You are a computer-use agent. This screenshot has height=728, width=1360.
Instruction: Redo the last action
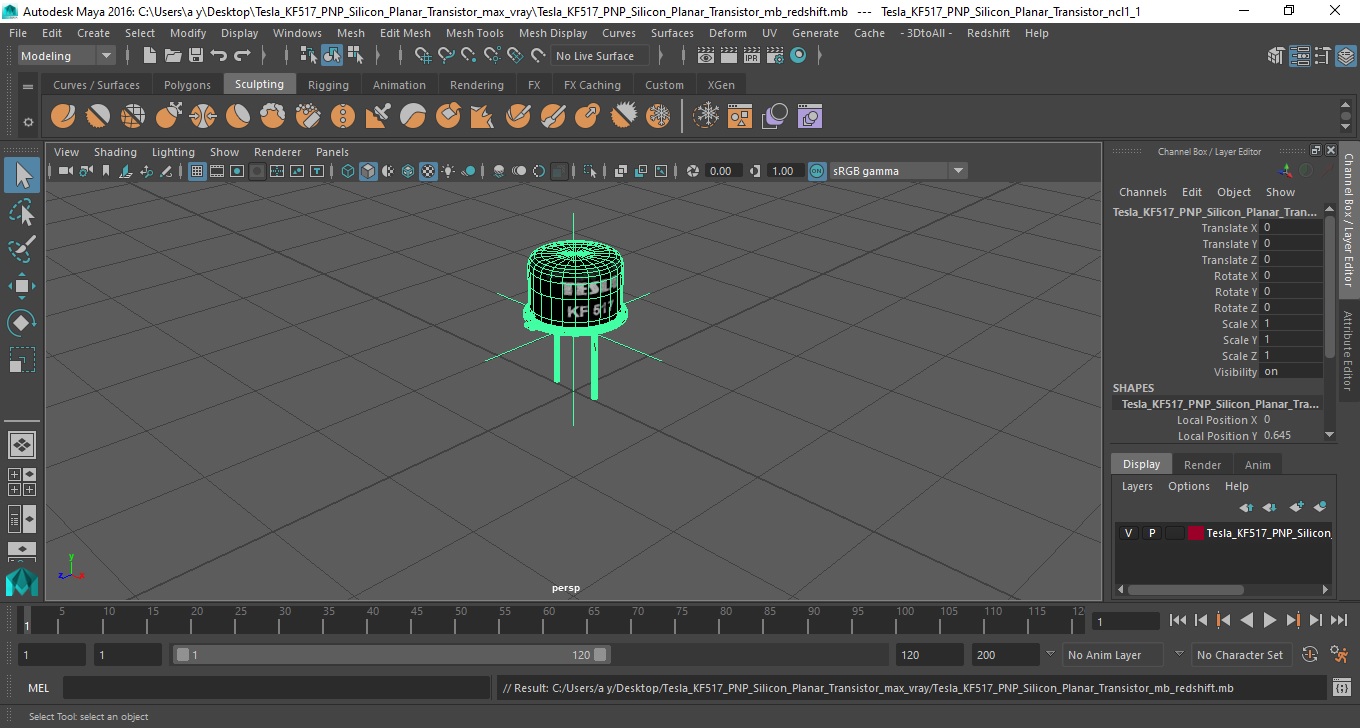click(x=241, y=56)
